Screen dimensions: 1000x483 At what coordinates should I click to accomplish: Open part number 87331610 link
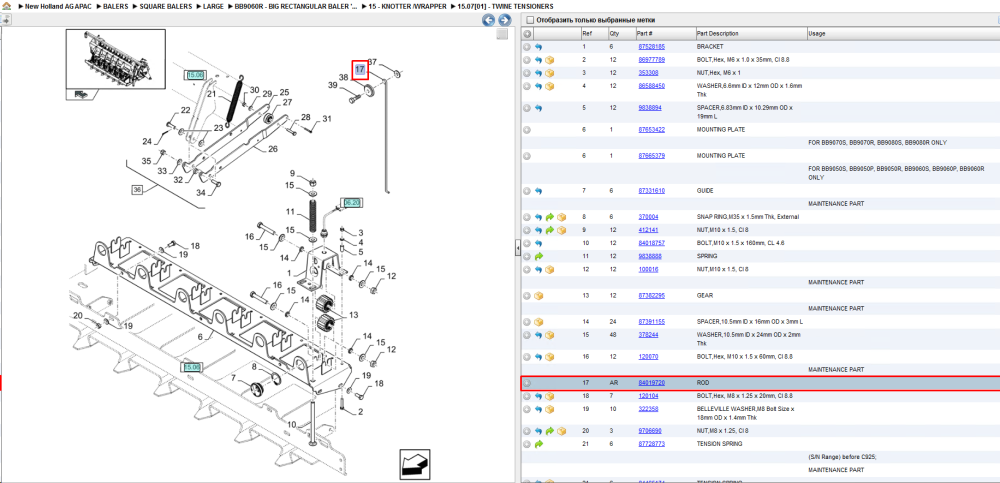click(x=651, y=190)
